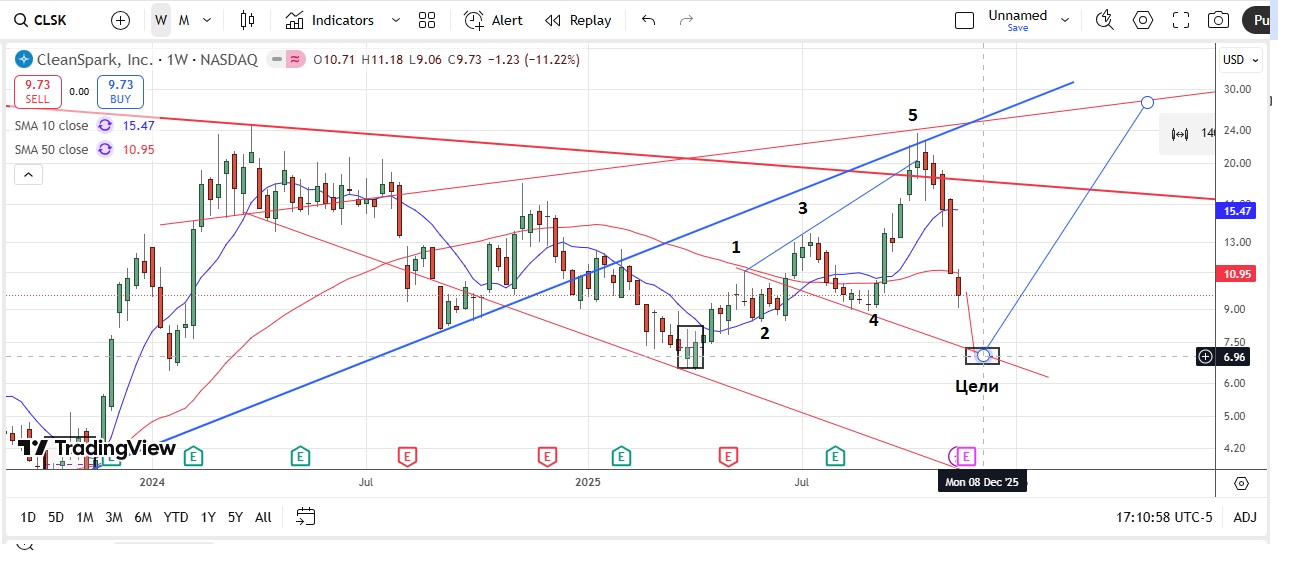Take a chart snapshot with camera icon
This screenshot has width=1290, height=574.
coord(1218,20)
